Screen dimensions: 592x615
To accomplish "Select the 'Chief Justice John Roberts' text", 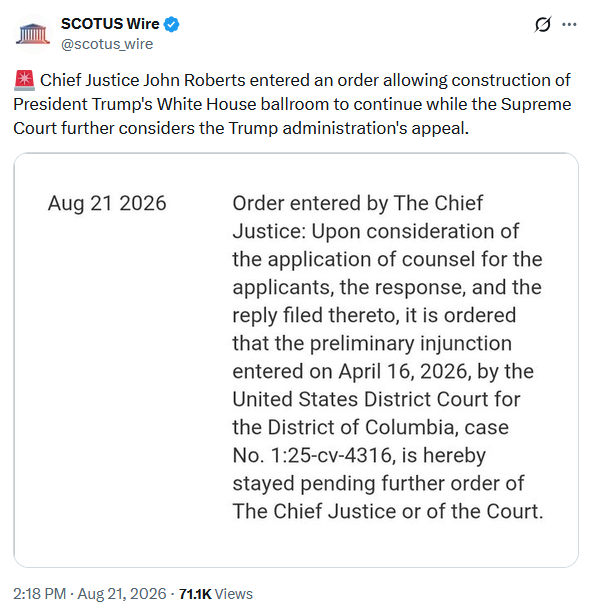I will [143, 80].
